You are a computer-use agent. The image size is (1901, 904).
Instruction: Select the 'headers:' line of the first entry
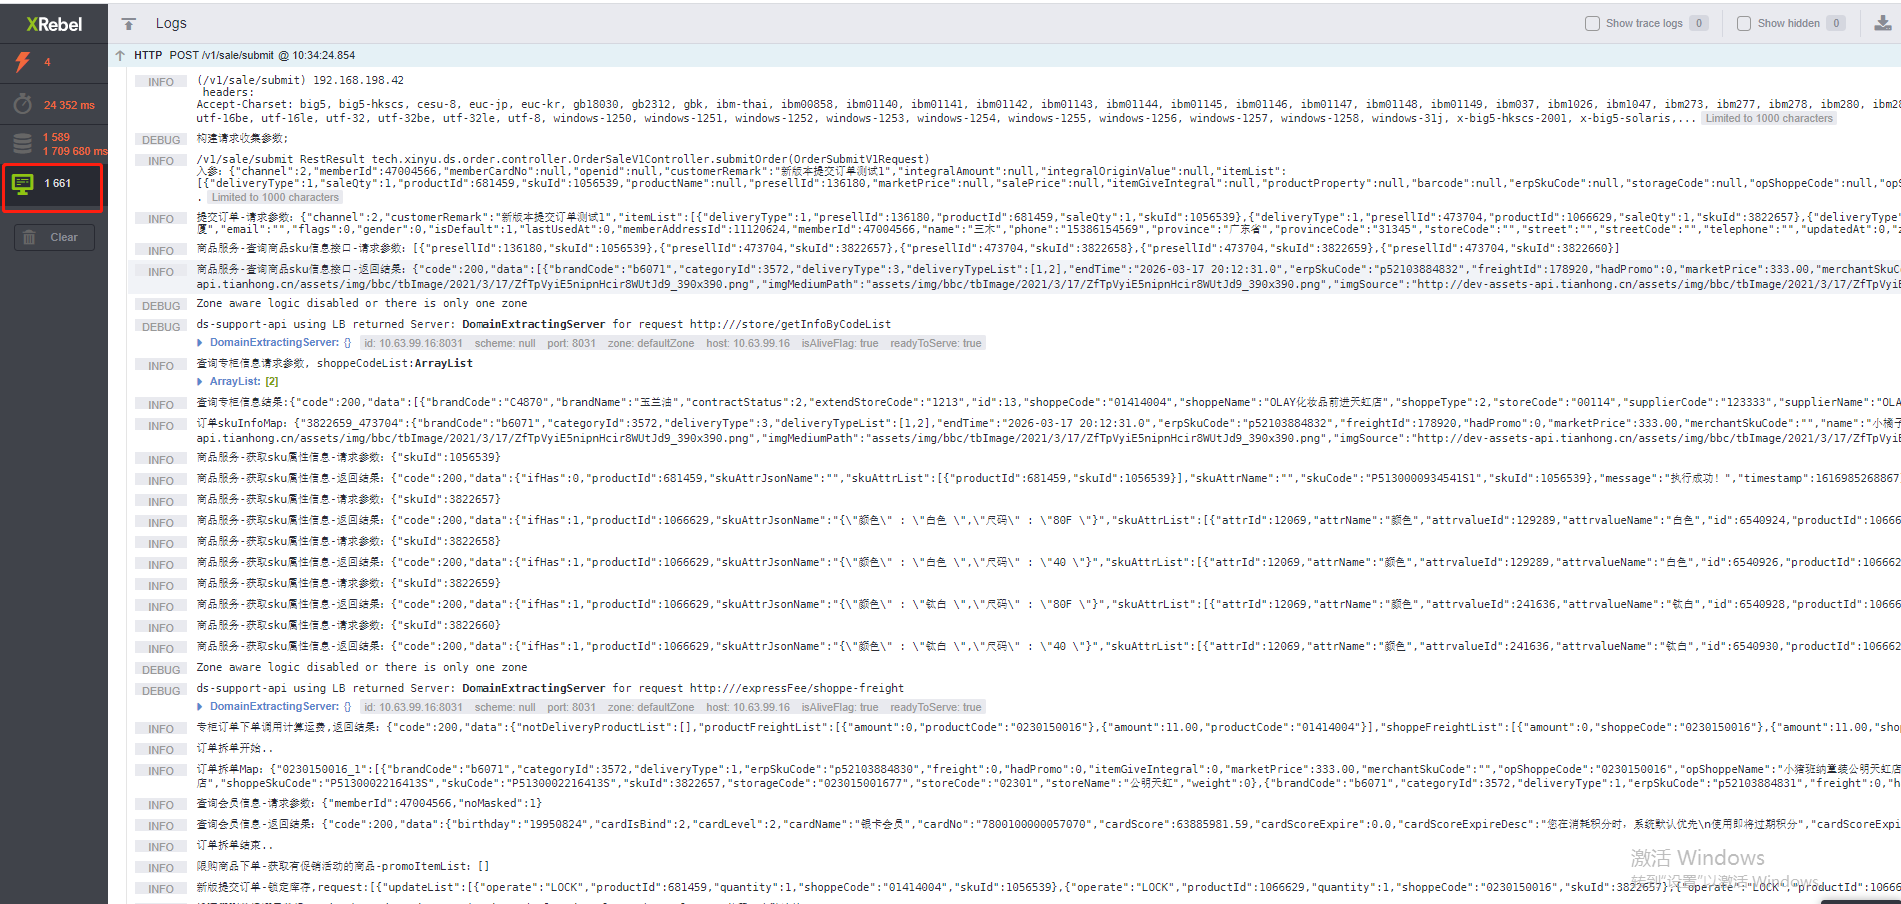point(229,92)
